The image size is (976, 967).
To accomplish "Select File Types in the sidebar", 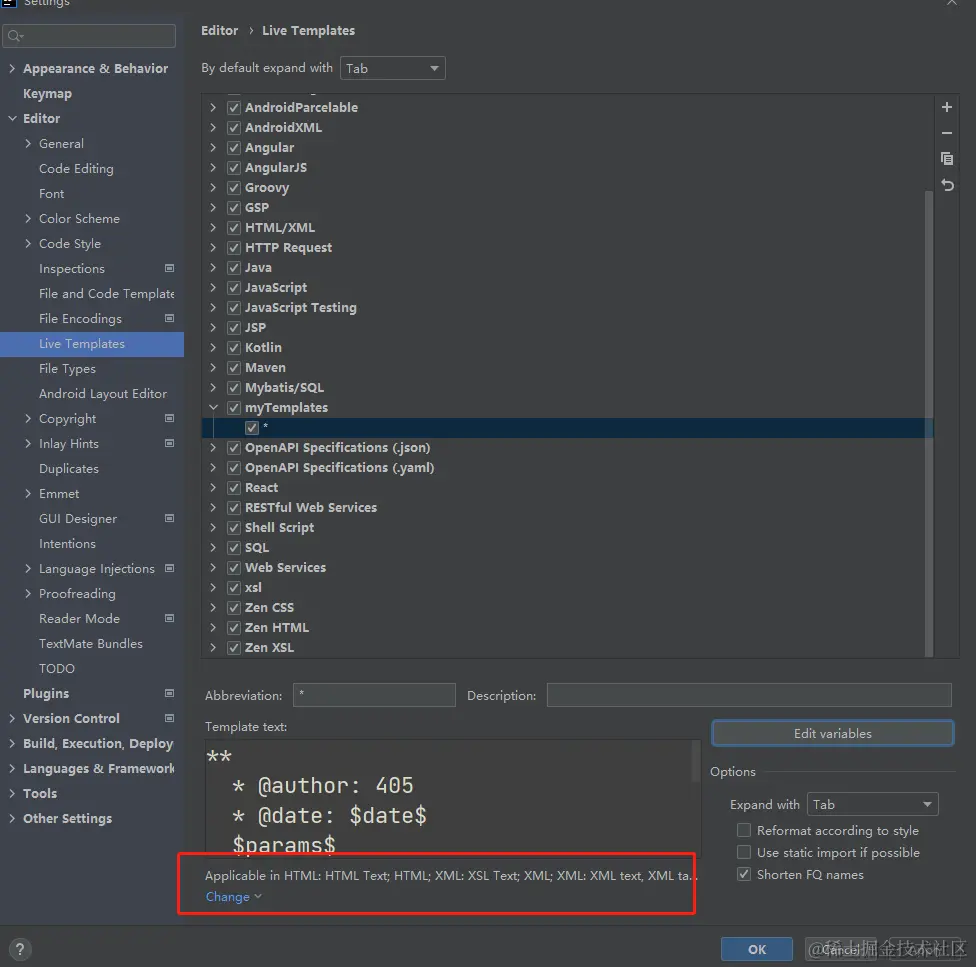I will tap(67, 368).
